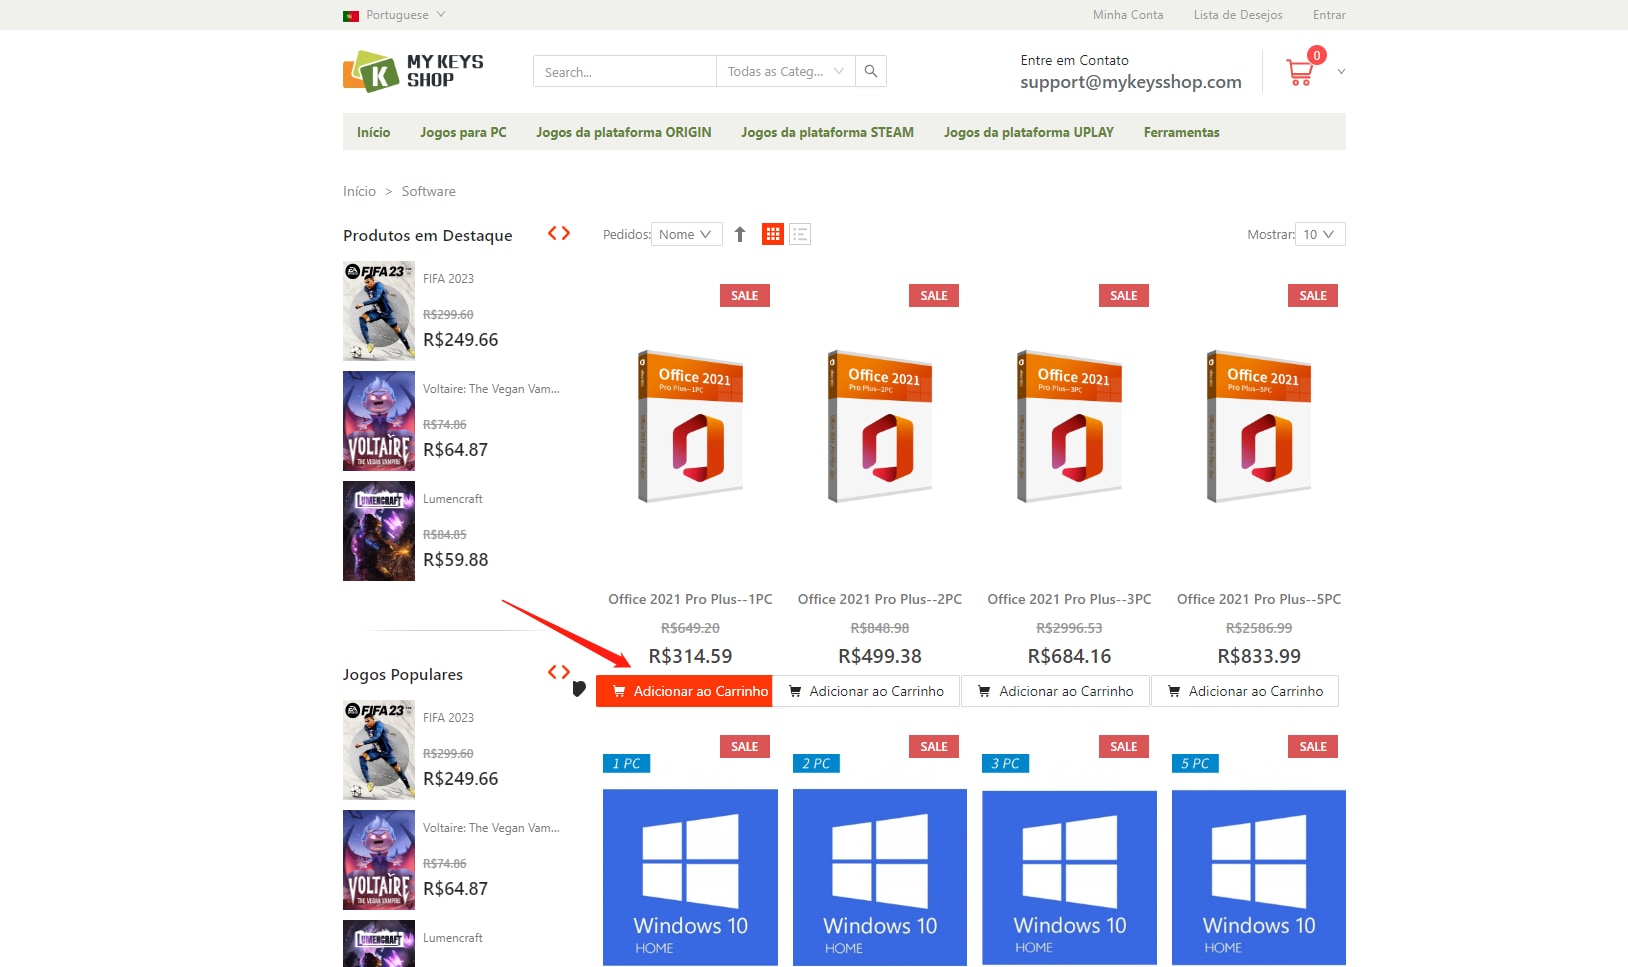Open the shopping cart icon

tap(1300, 72)
